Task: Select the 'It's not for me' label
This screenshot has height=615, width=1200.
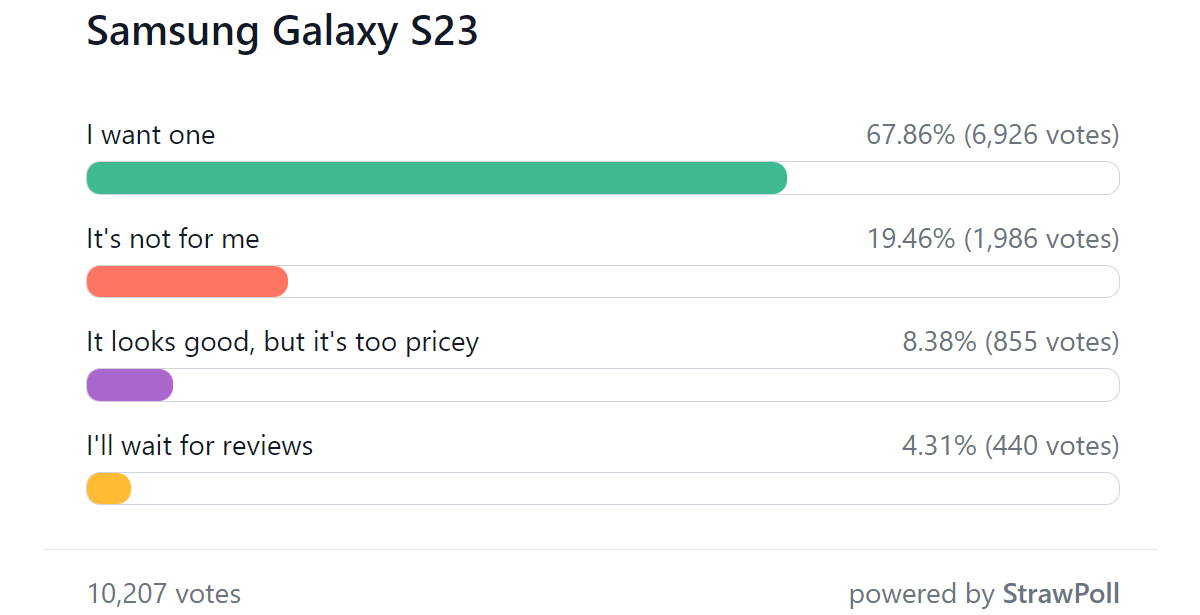Action: tap(173, 239)
